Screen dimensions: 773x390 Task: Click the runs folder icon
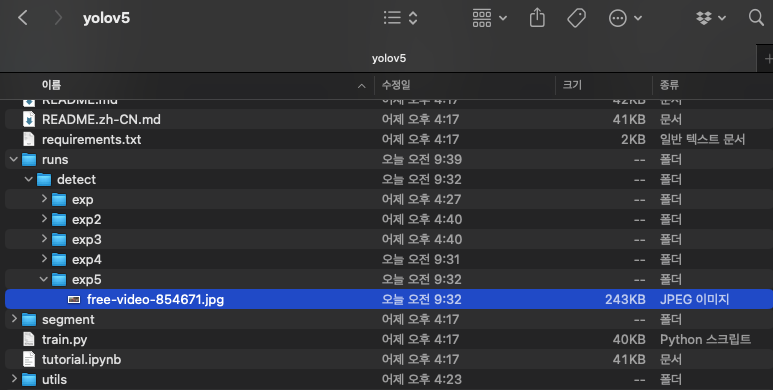coord(29,160)
